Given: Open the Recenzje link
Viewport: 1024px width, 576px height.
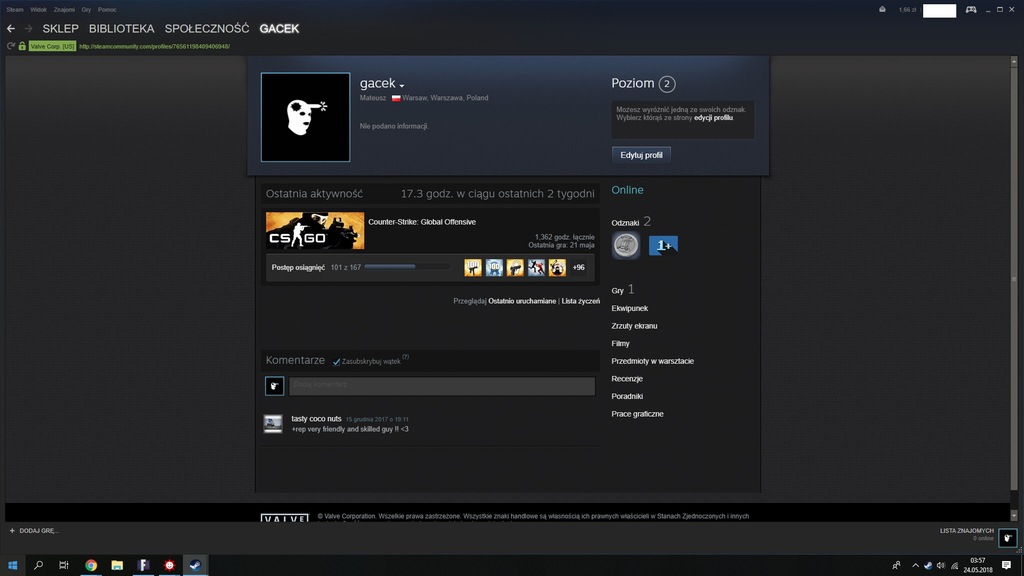Looking at the screenshot, I should coord(627,379).
